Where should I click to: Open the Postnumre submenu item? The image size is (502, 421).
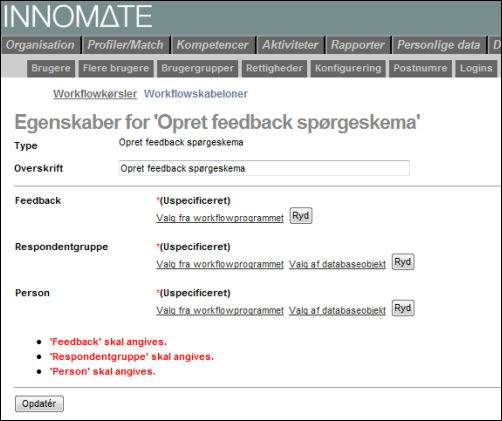(x=420, y=68)
